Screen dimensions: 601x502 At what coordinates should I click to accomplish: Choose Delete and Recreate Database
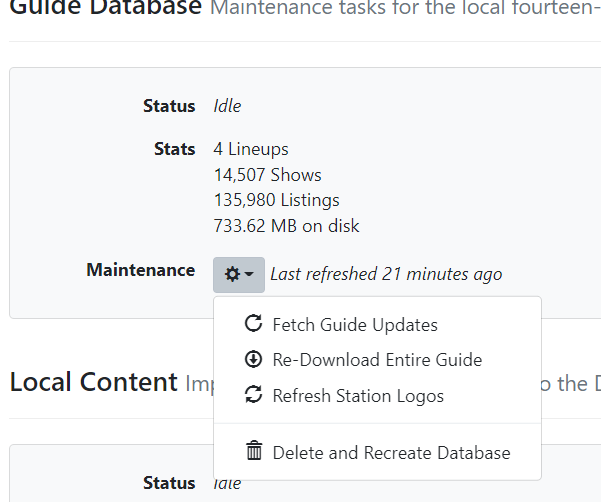[x=391, y=452]
